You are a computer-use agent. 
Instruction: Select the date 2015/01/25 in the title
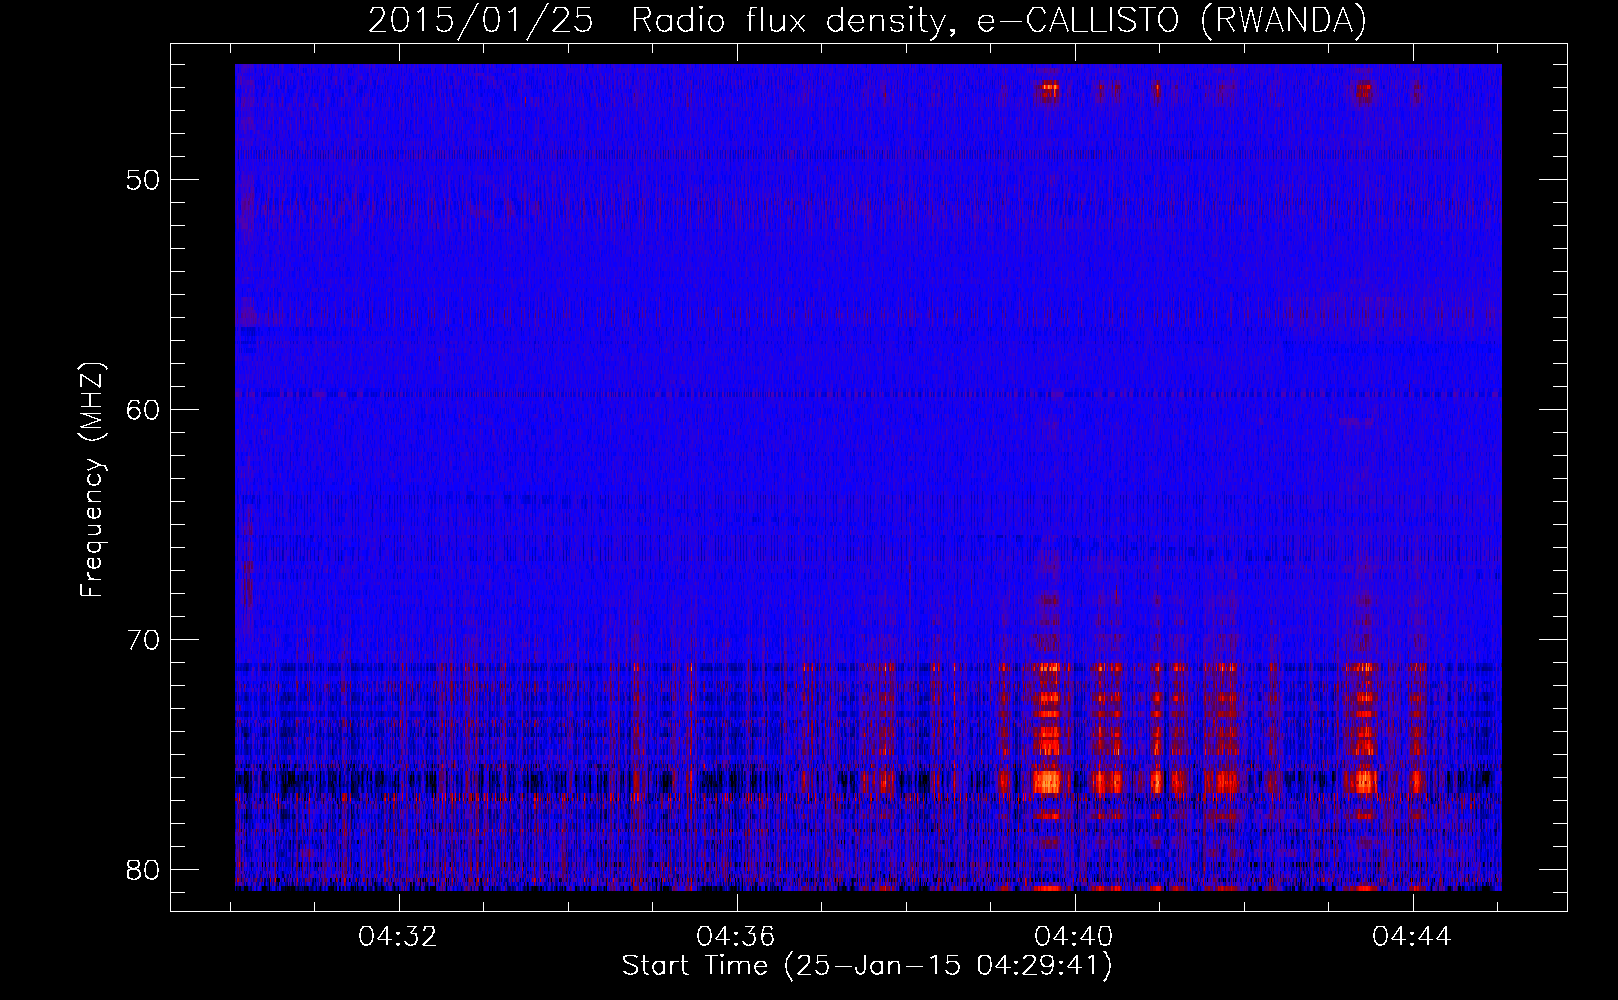point(481,20)
